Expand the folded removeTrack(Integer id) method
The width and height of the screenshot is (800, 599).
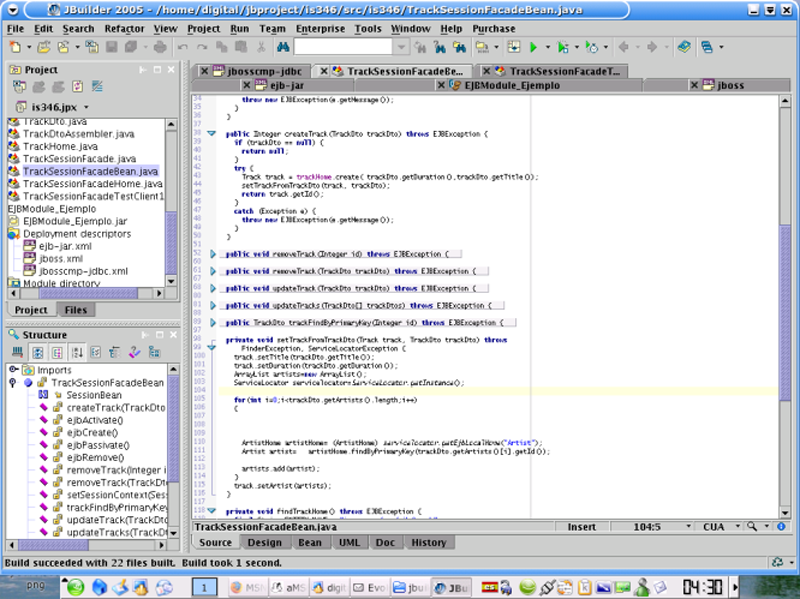(212, 255)
